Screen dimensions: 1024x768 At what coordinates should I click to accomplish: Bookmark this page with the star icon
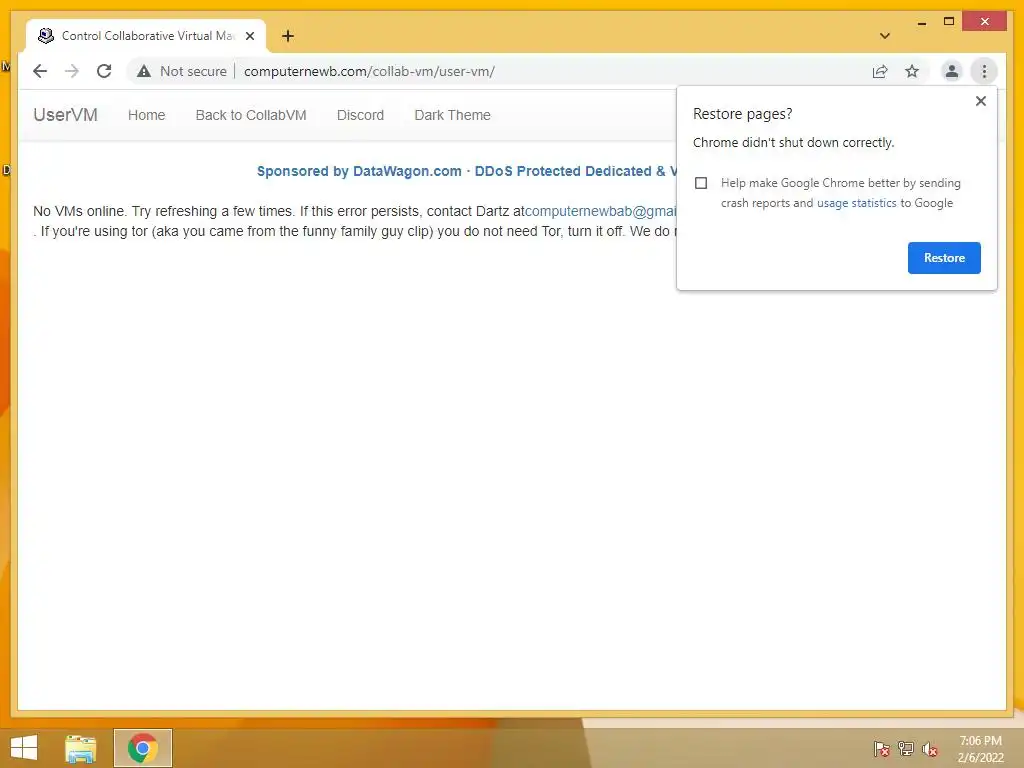[x=912, y=71]
